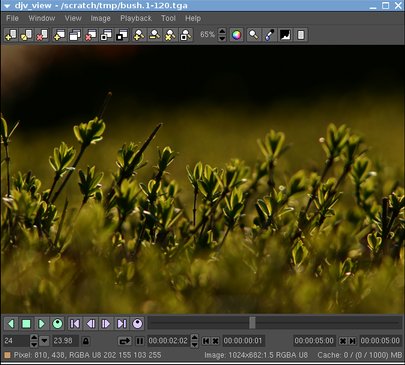405x365 pixels.
Task: Click the Zoom in magnifier icon
Action: tap(139, 35)
